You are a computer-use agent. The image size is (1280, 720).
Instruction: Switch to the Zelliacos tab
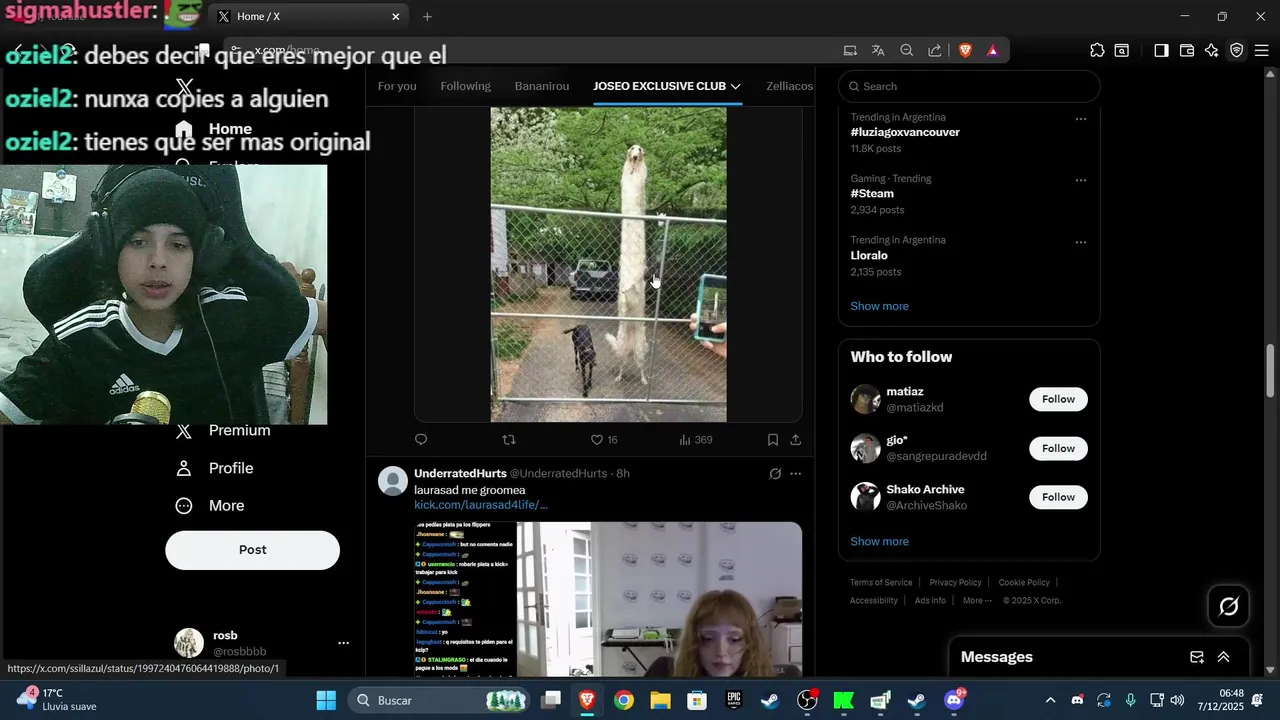[x=789, y=86]
